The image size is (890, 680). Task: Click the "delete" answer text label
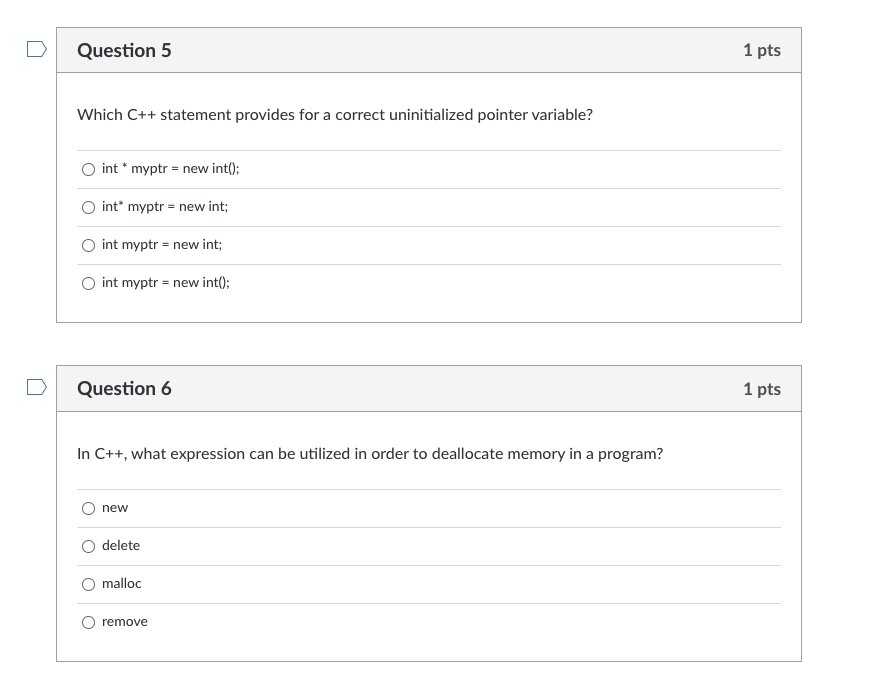tap(120, 546)
